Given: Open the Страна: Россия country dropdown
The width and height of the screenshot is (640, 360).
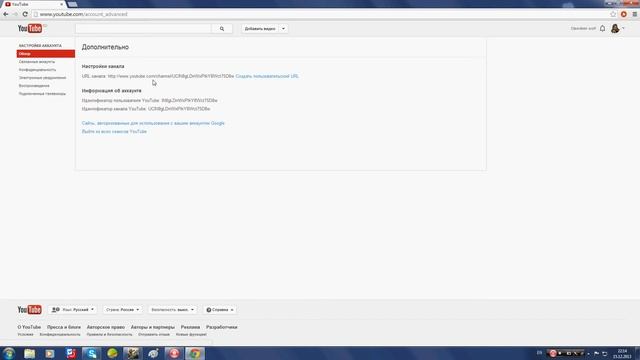Looking at the screenshot, I should point(122,310).
